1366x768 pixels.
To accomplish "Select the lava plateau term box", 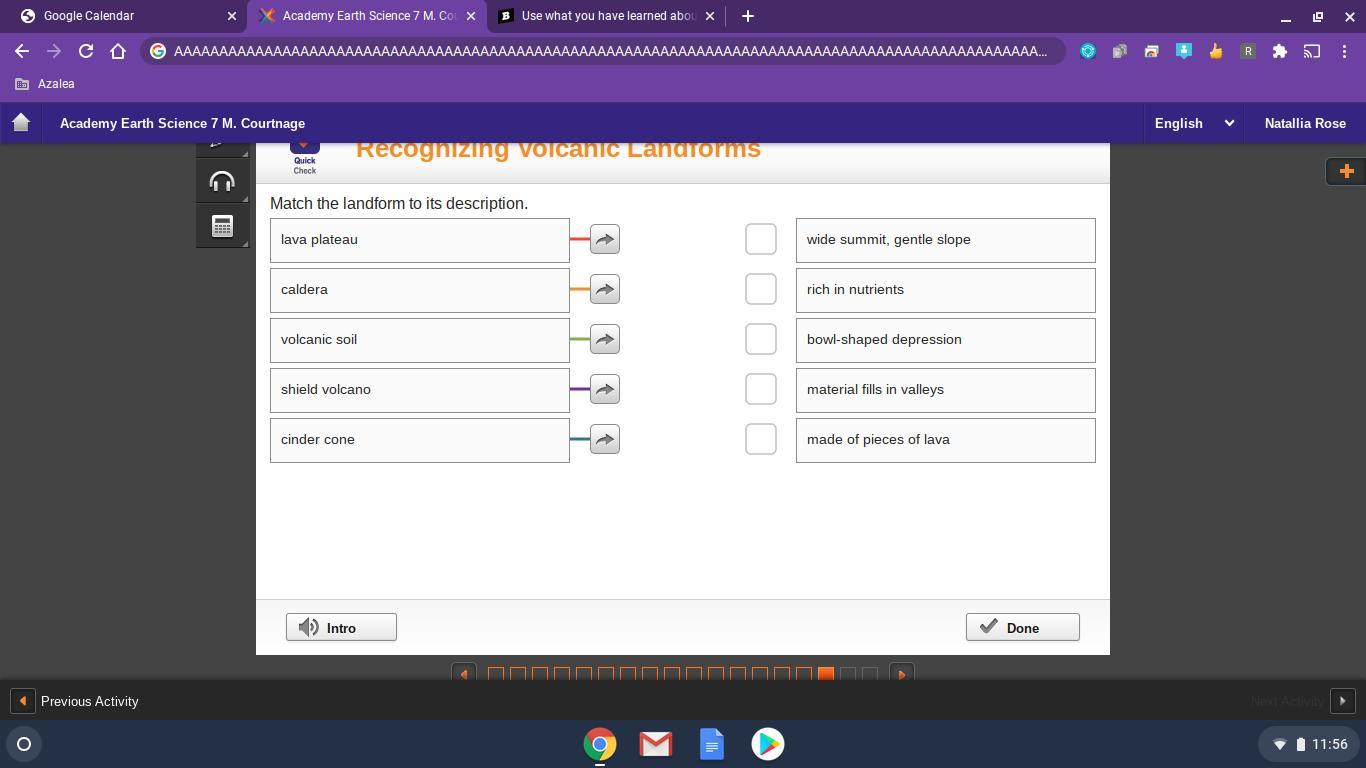I will click(x=420, y=240).
